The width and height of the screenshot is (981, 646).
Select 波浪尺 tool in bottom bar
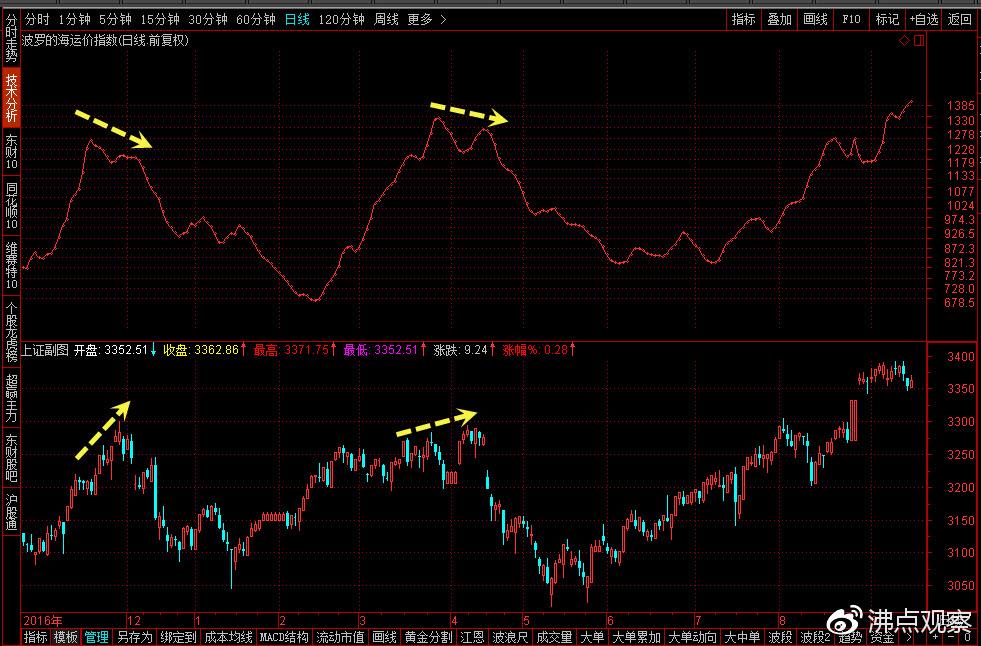(510, 637)
